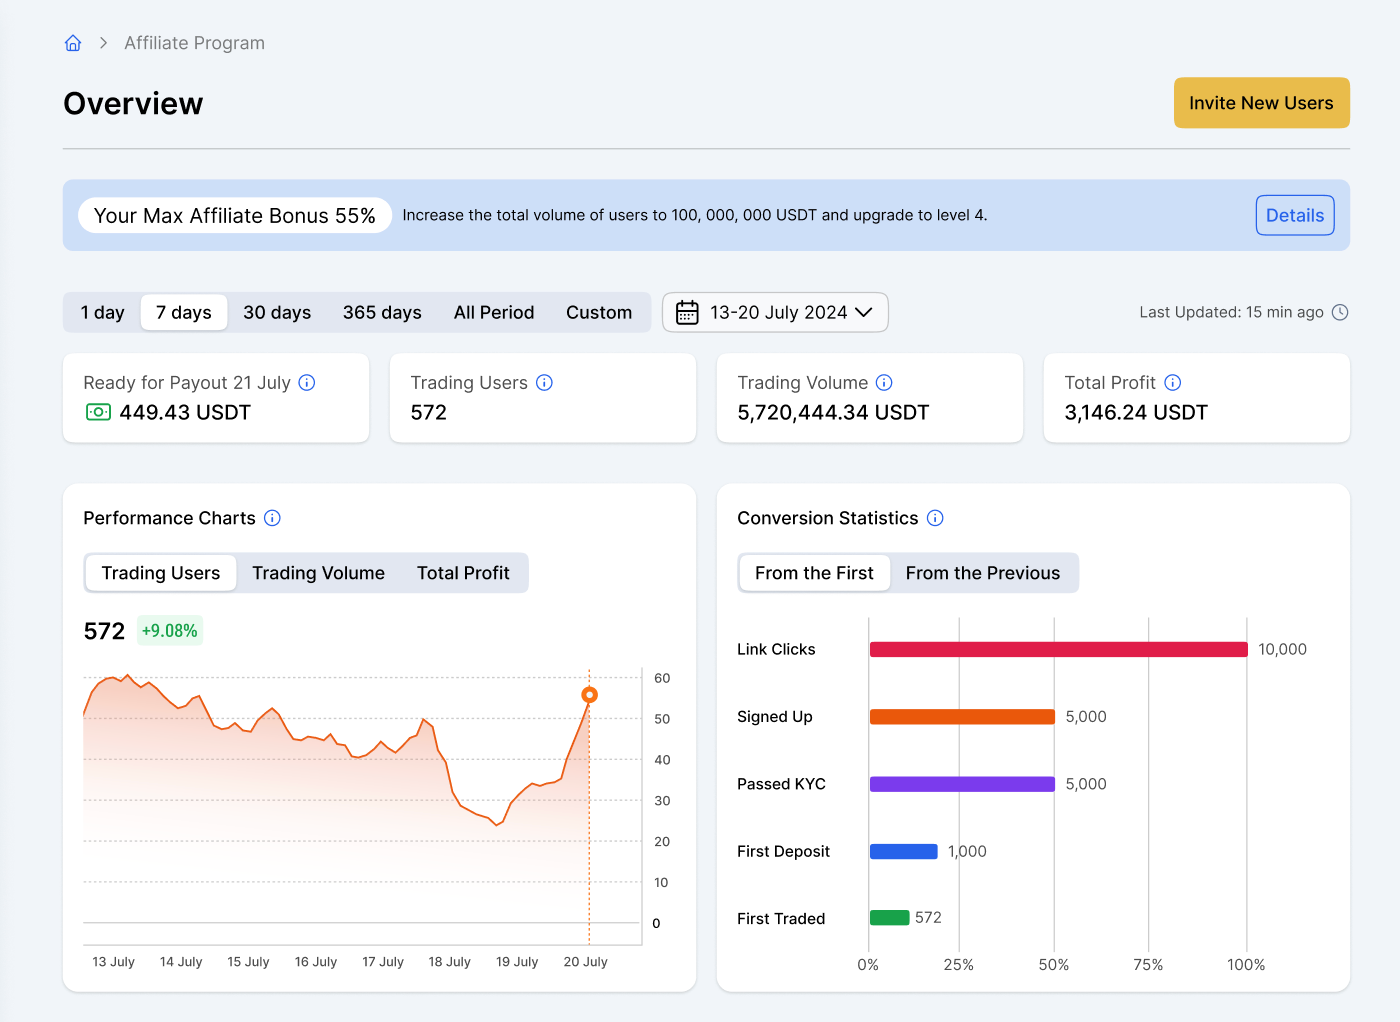Click Conversion Statistics info icon
Viewport: 1400px width, 1022px height.
coord(935,518)
